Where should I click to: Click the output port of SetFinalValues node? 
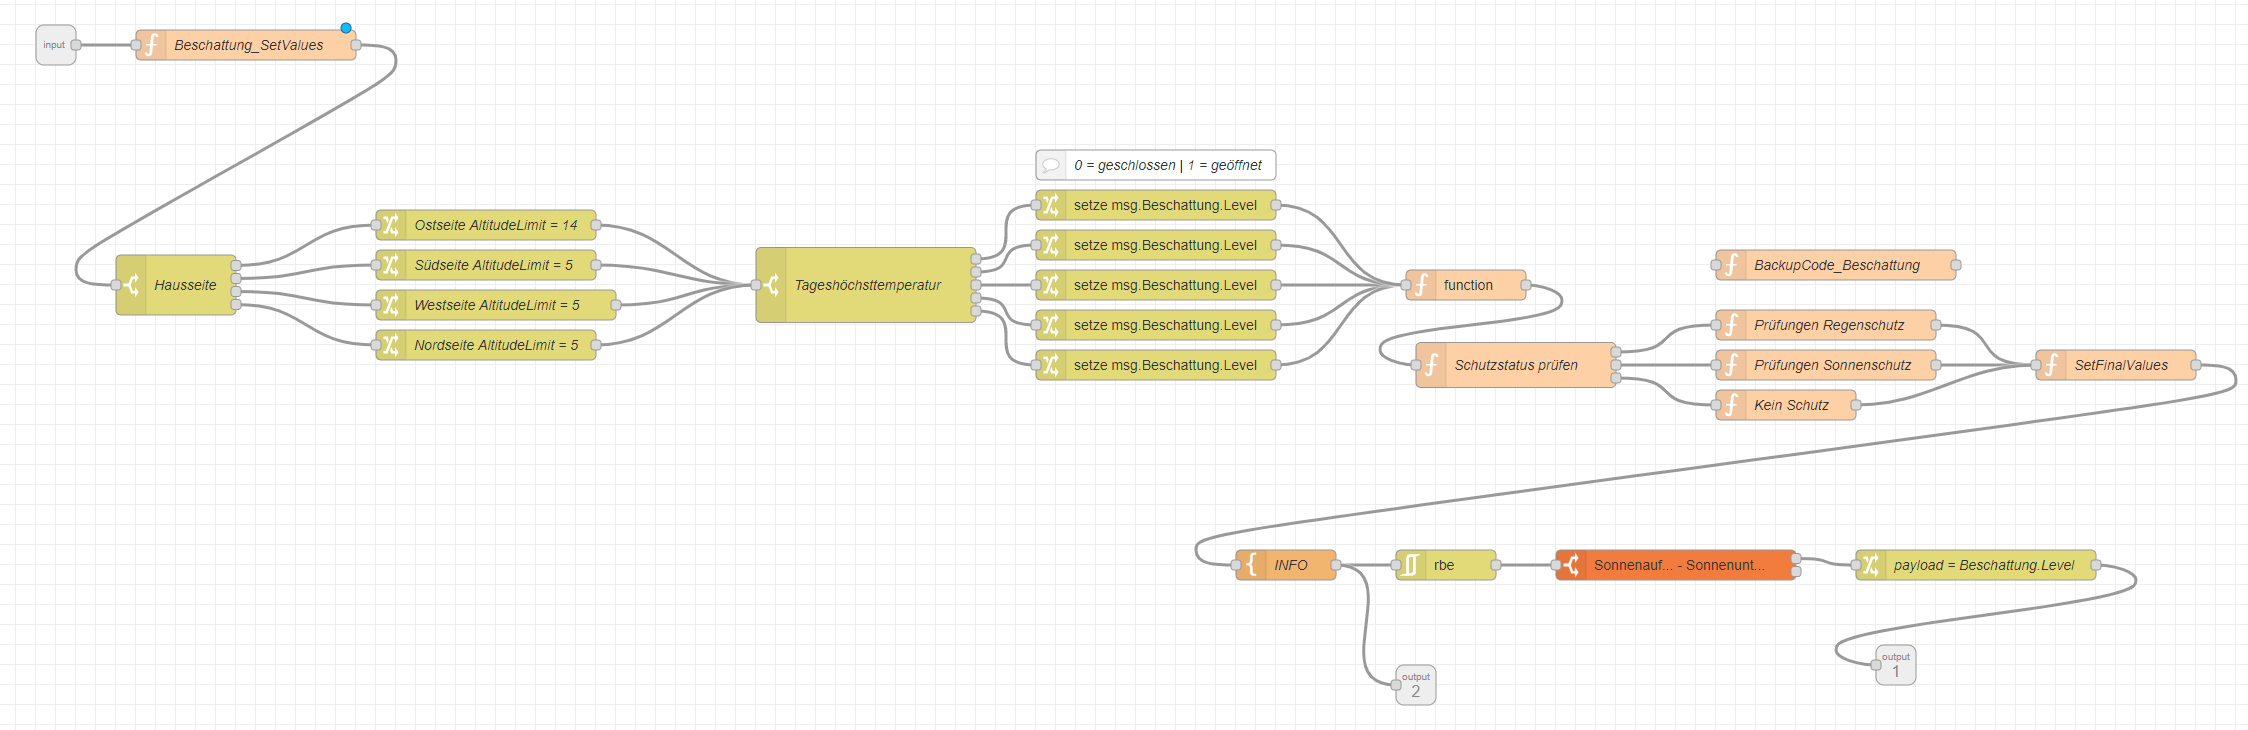pyautogui.click(x=2196, y=365)
